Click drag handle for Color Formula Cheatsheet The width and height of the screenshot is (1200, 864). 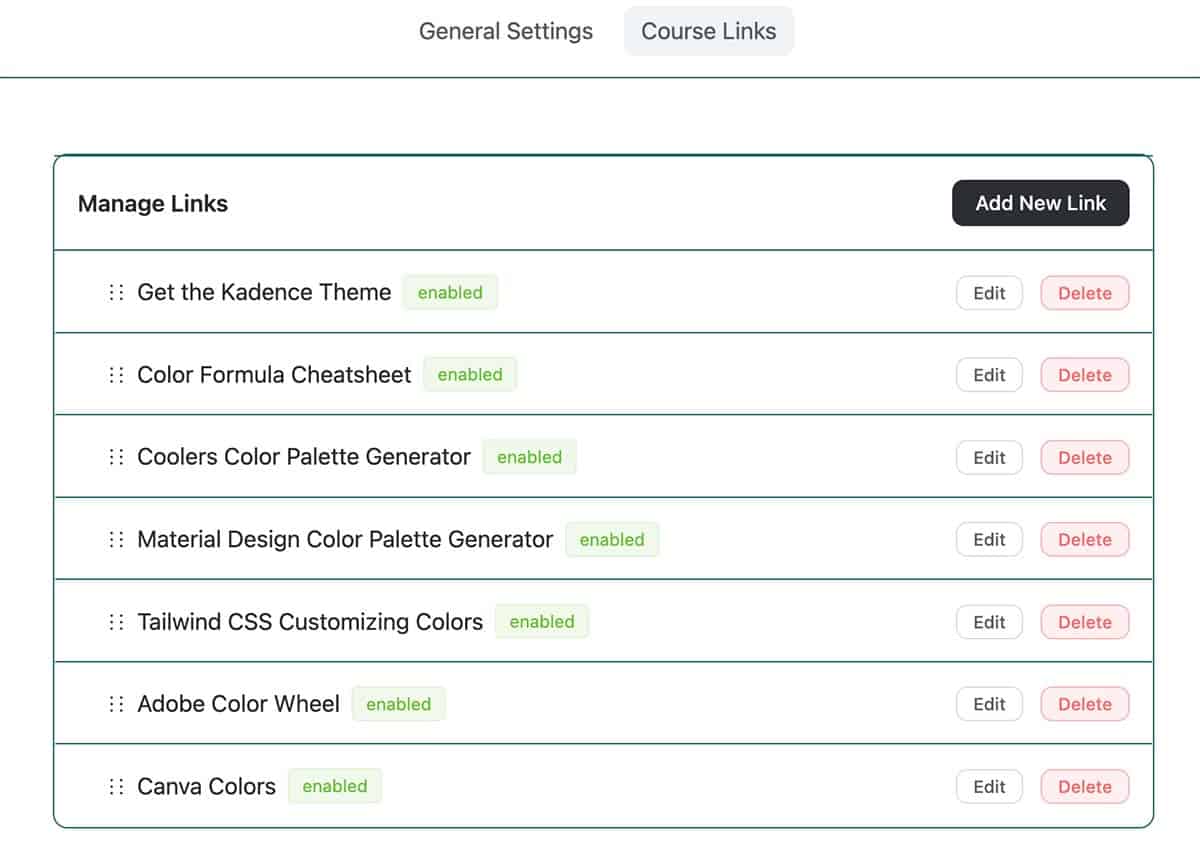coord(116,374)
